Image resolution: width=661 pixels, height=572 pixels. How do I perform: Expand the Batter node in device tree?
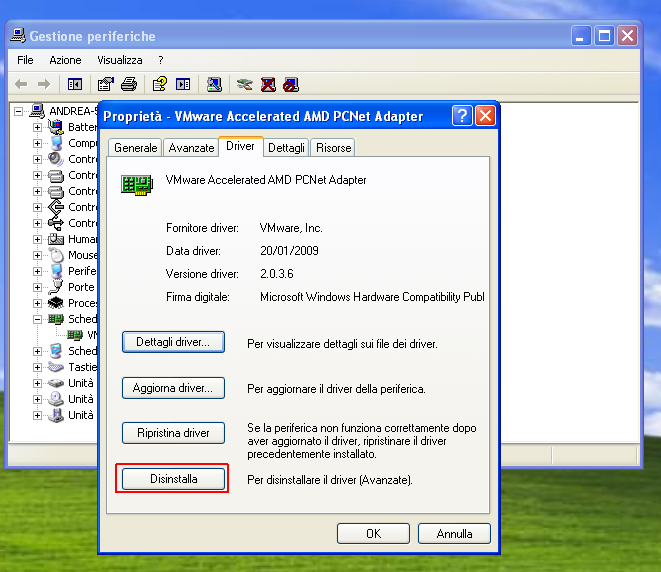[x=37, y=127]
